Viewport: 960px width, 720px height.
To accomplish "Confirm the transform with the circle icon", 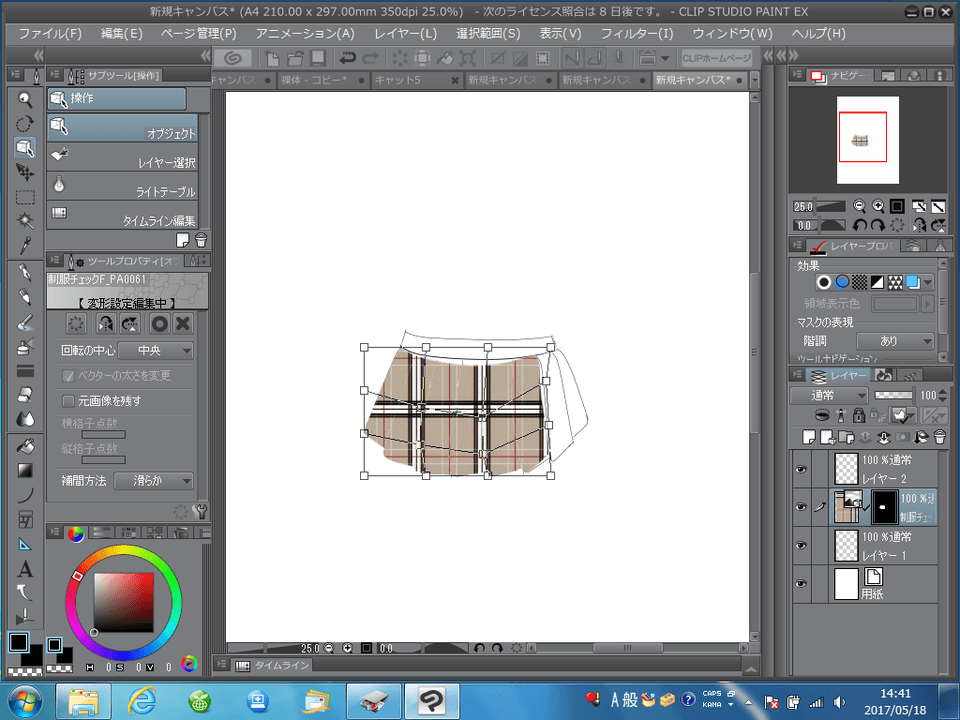I will tap(158, 323).
